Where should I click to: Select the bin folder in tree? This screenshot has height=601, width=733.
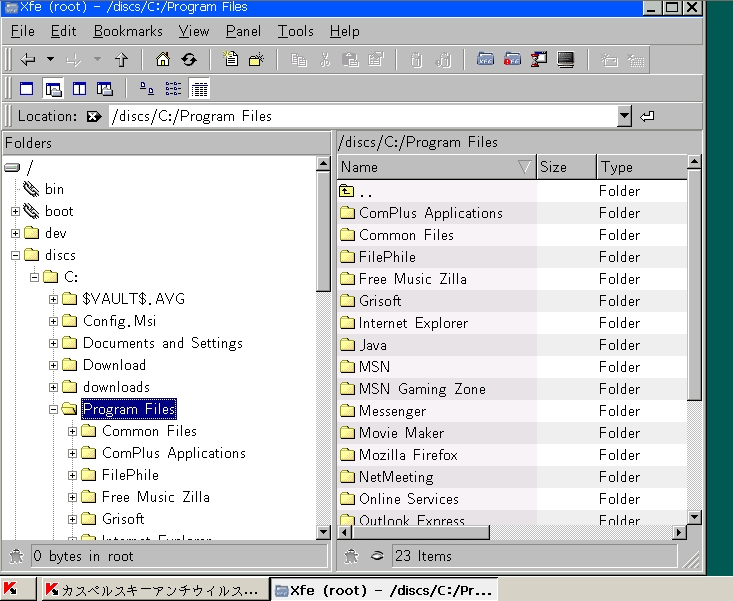point(54,189)
